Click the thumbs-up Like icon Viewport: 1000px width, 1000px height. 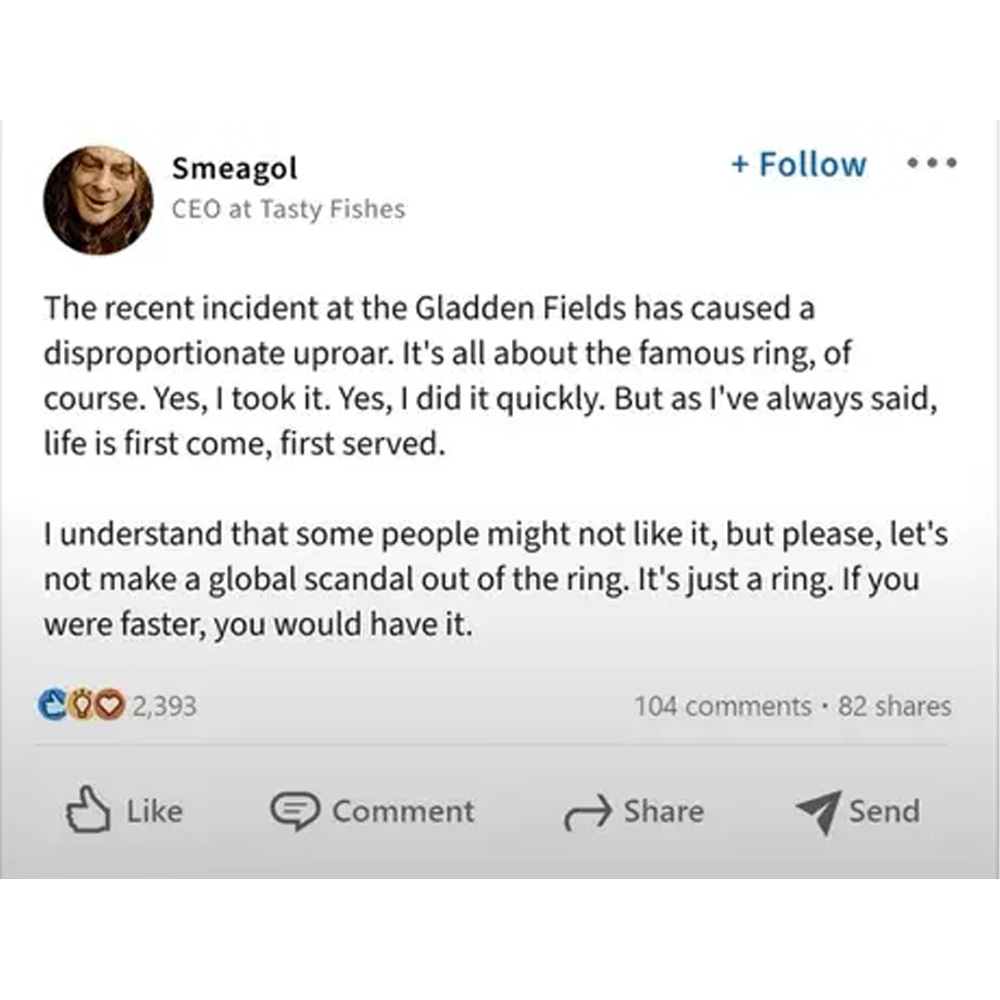[x=88, y=811]
